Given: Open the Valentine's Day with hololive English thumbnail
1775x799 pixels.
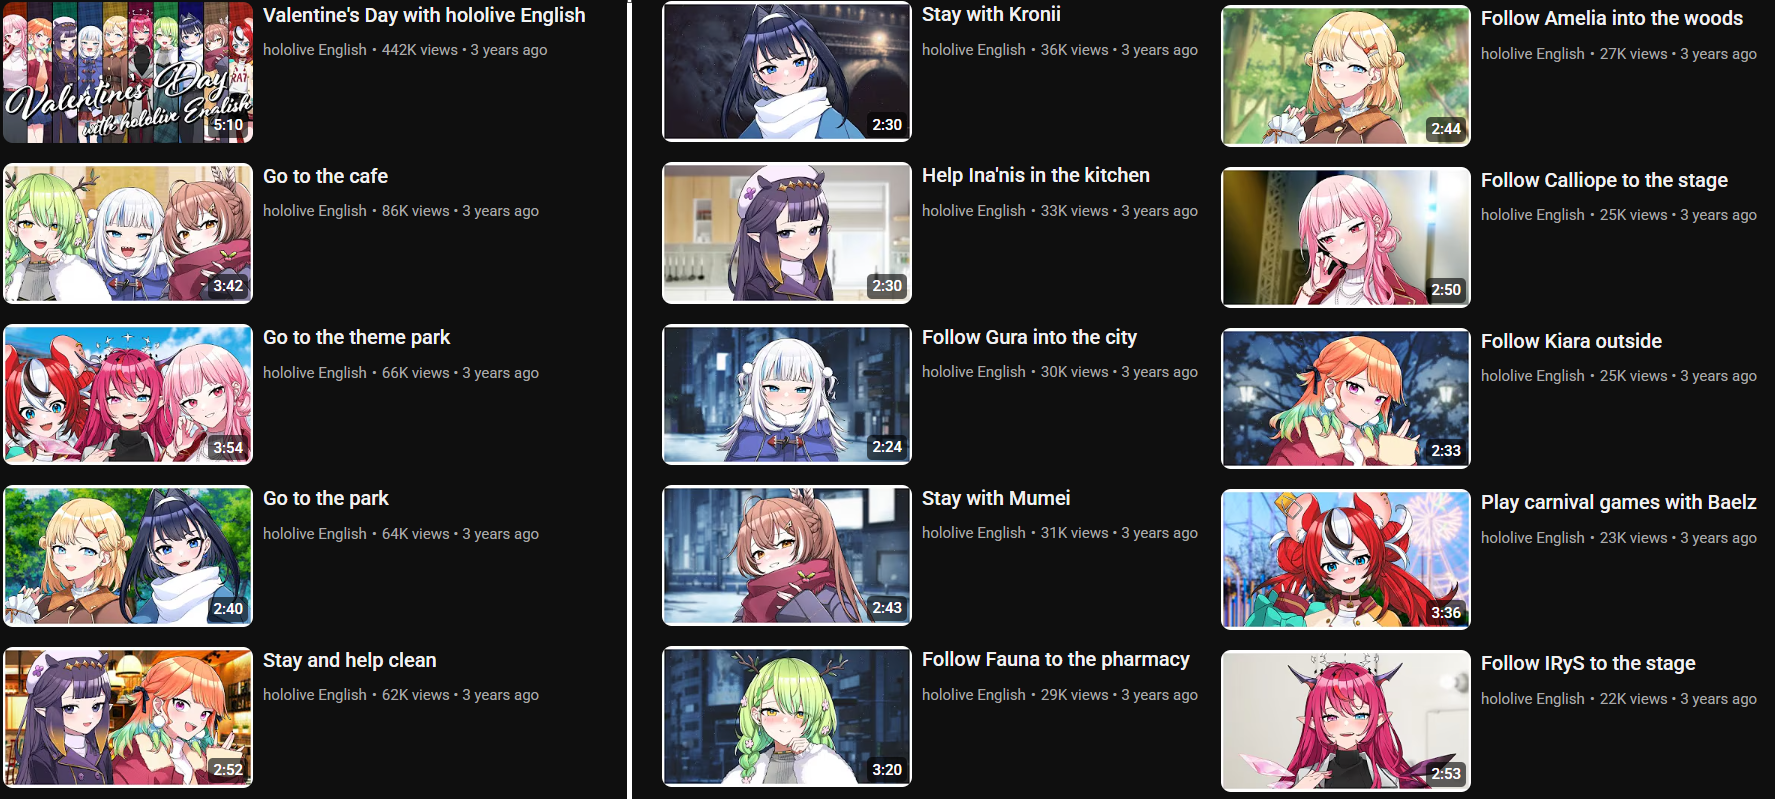Looking at the screenshot, I should pos(128,72).
